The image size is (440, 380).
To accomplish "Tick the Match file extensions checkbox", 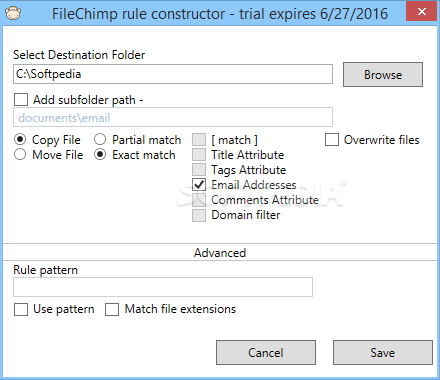I will [112, 309].
